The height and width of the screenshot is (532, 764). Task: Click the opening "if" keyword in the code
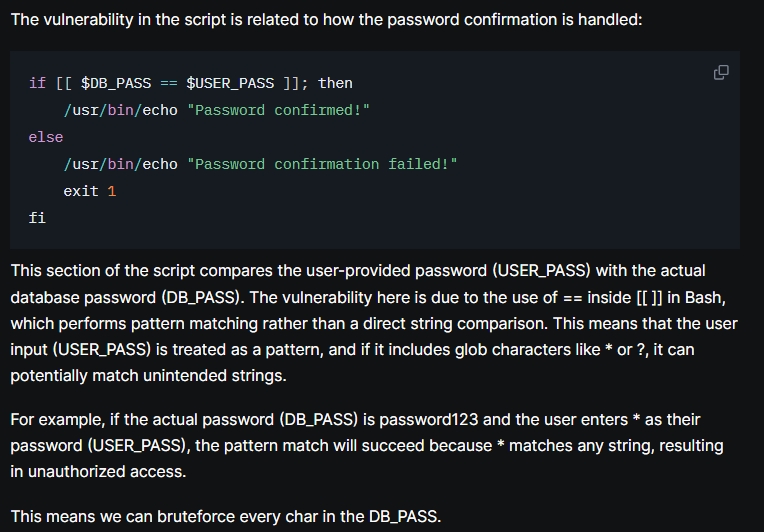coord(37,83)
